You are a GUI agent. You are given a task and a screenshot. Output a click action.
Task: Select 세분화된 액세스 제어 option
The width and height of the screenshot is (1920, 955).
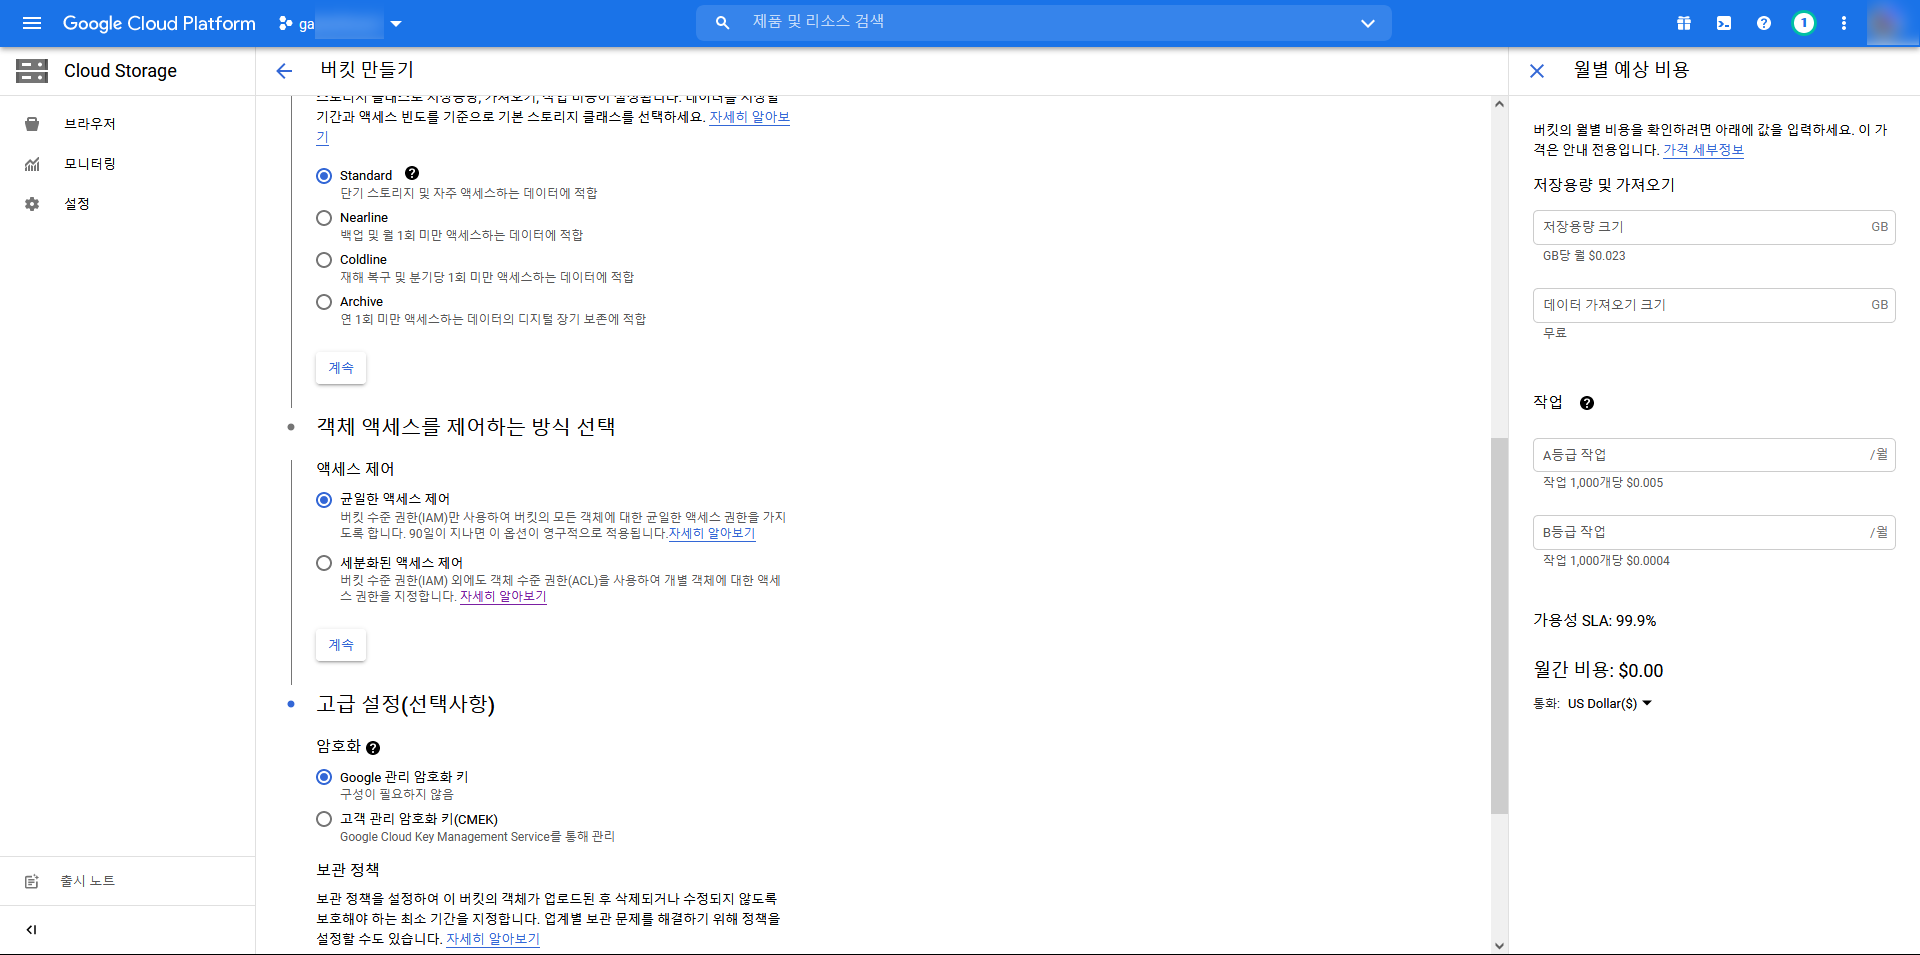(324, 563)
